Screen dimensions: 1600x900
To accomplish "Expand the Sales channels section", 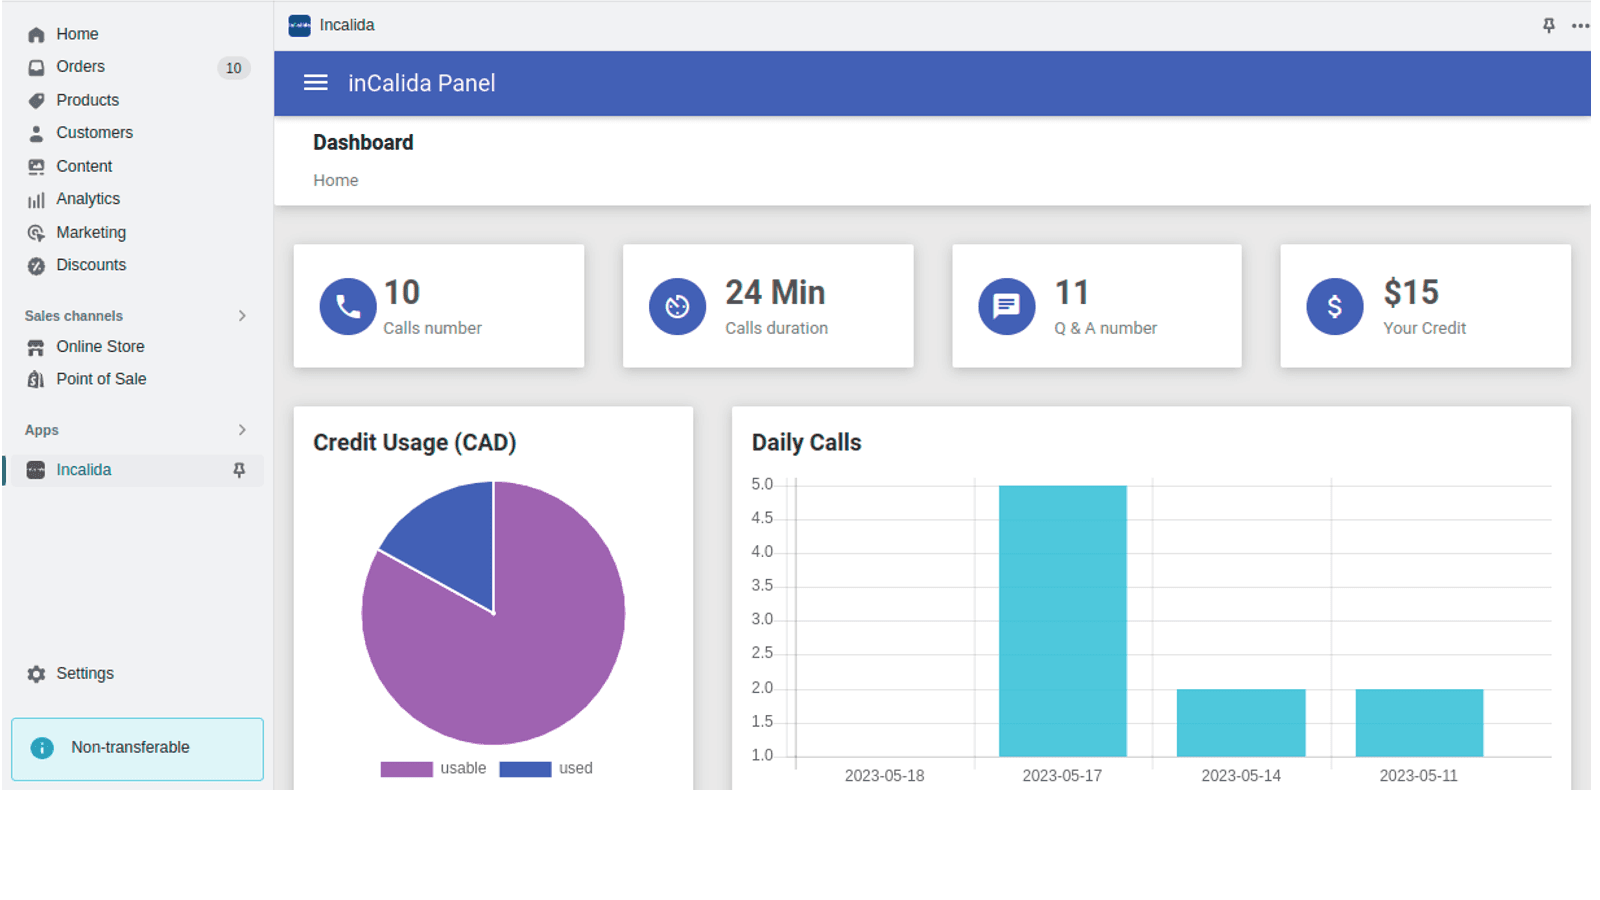I will (241, 315).
